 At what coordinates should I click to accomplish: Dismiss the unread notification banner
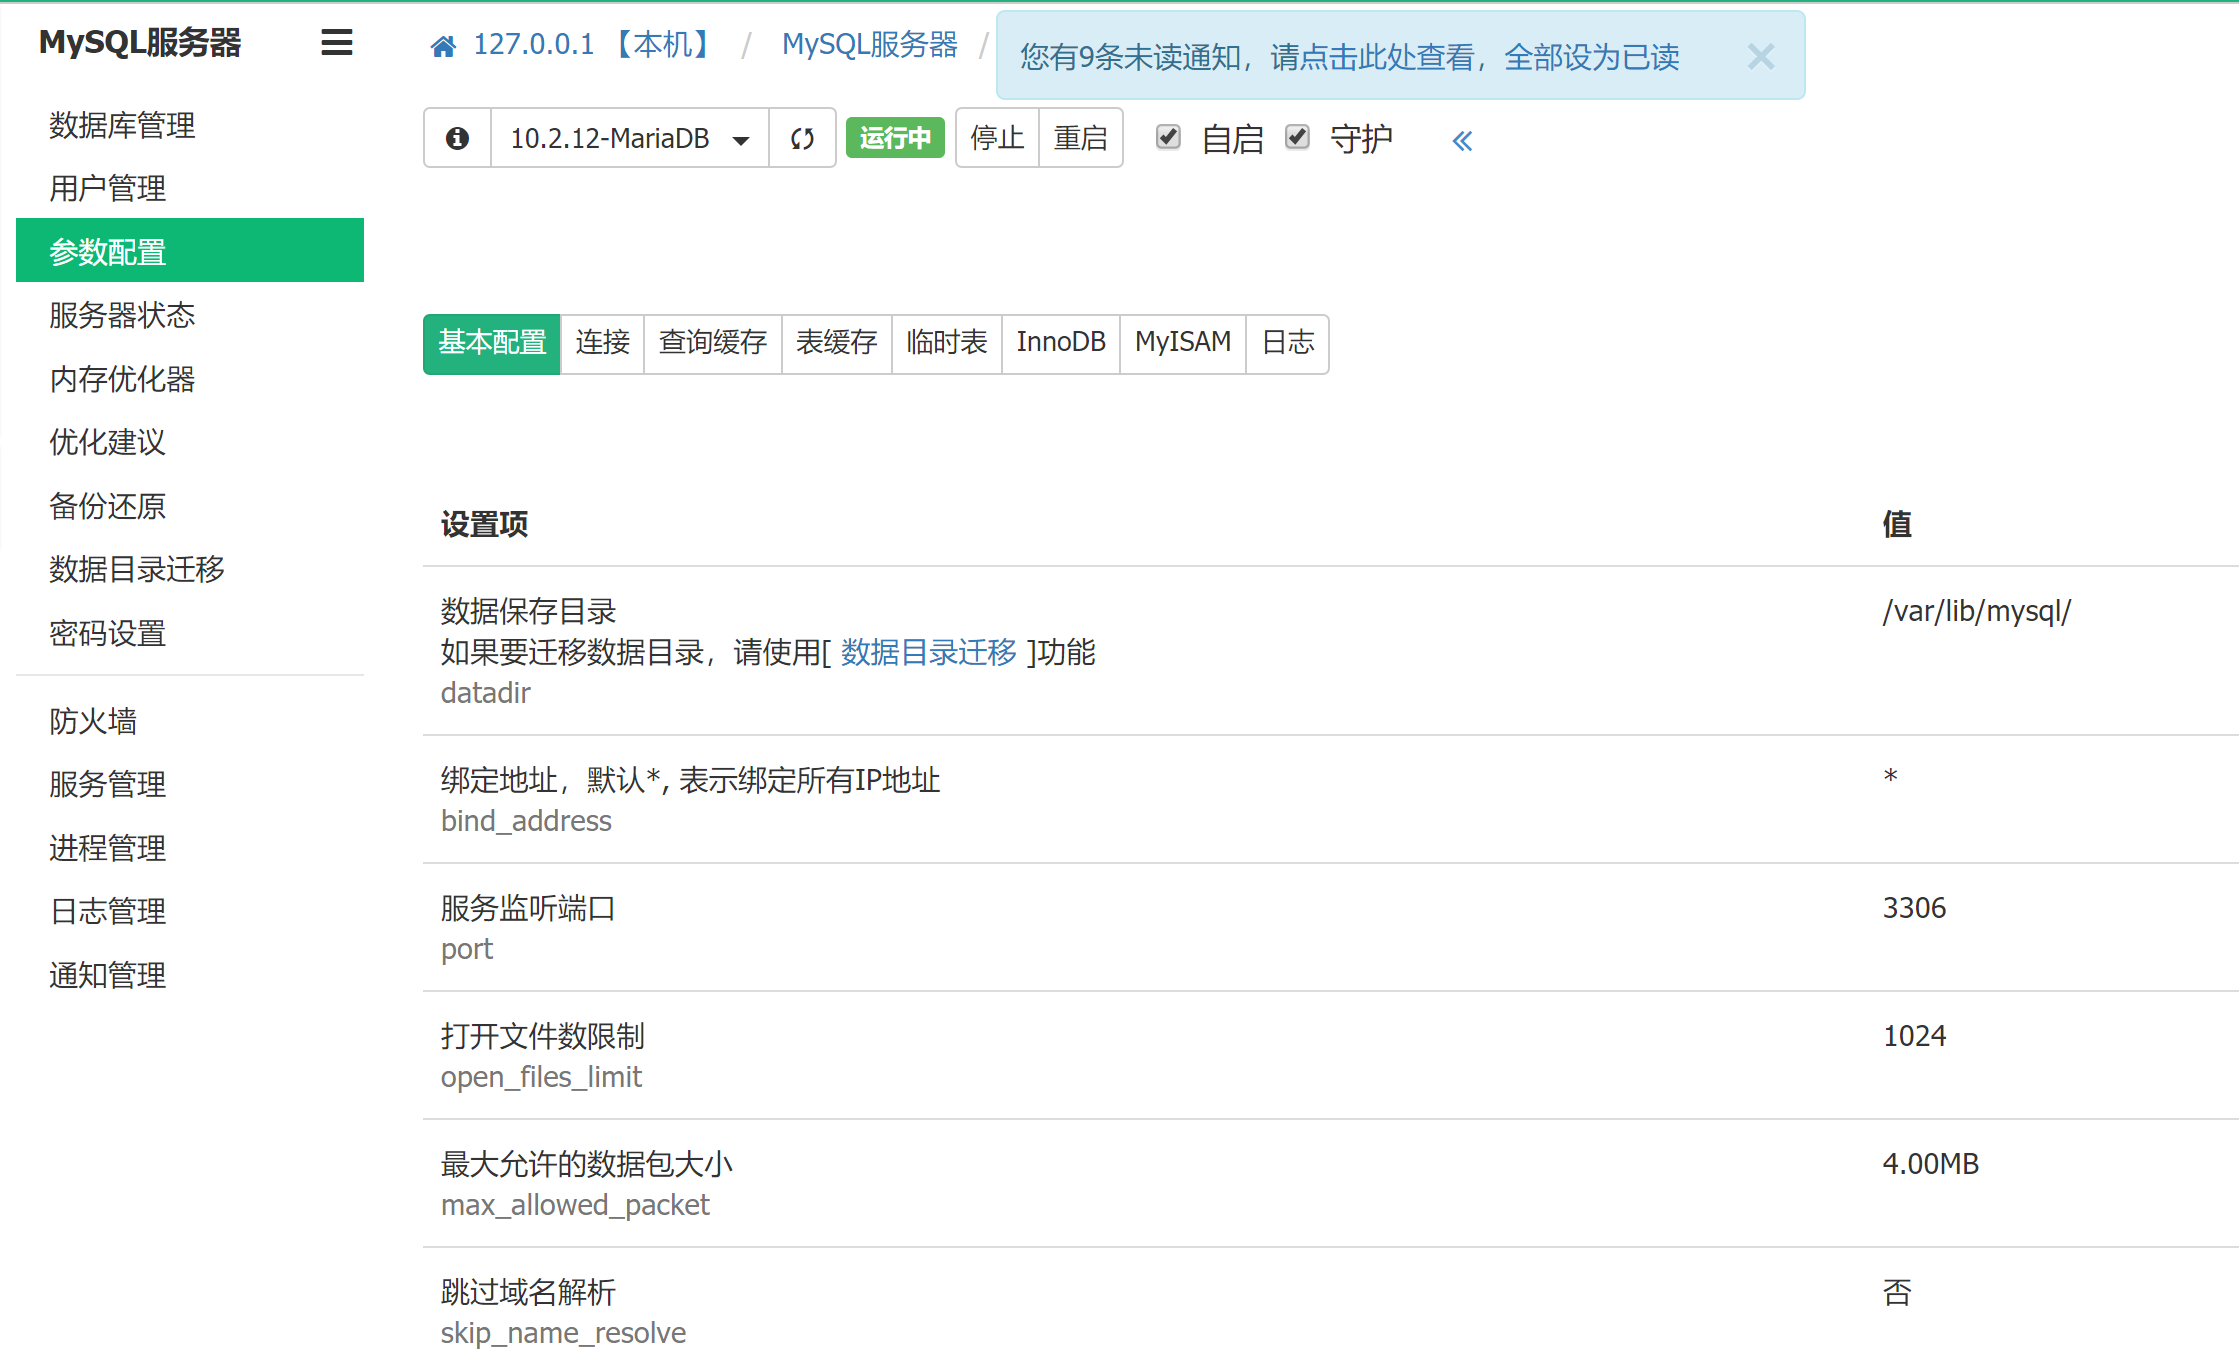1760,57
